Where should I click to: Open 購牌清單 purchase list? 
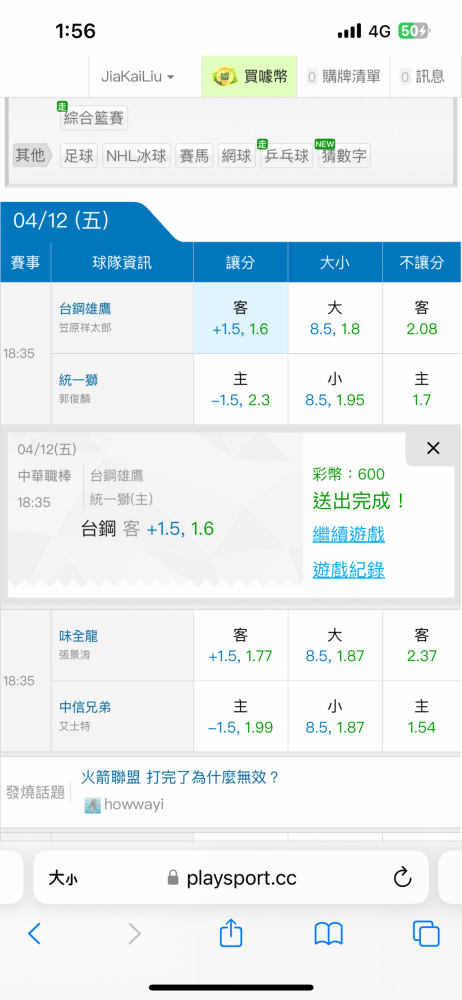pyautogui.click(x=345, y=77)
